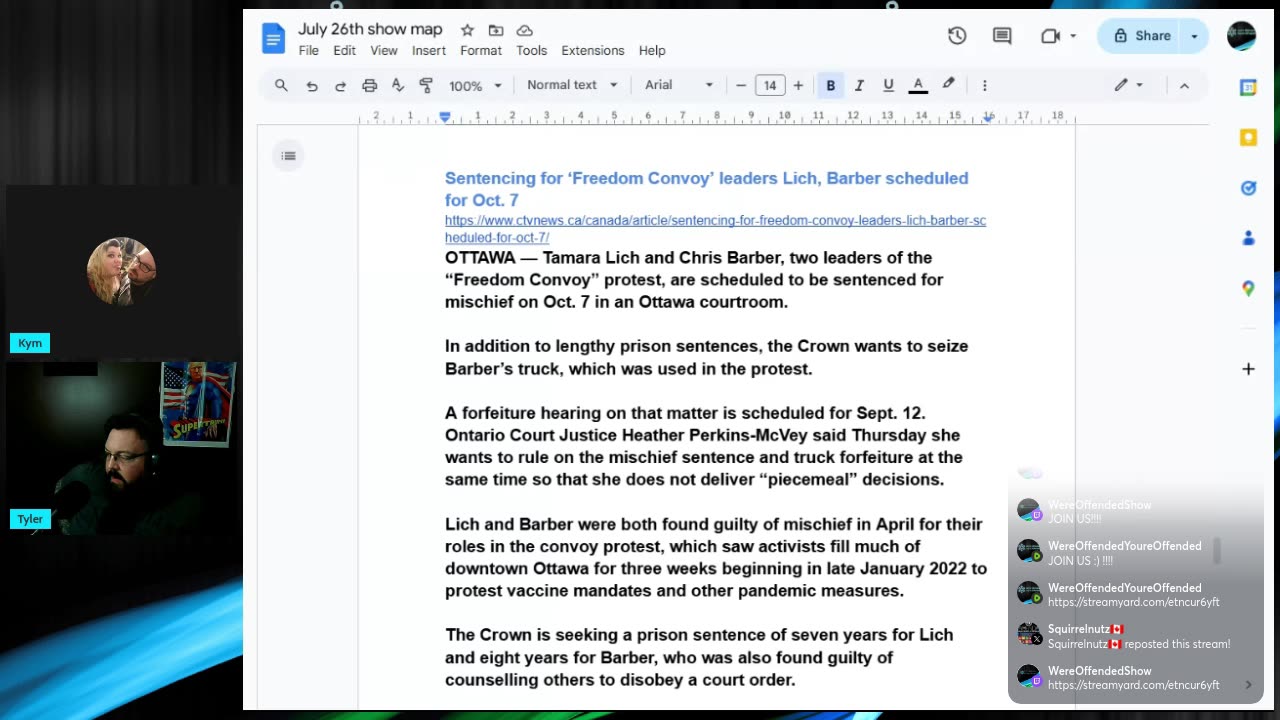Select the paint format tool
Viewport: 1280px width, 720px height.
[x=426, y=85]
